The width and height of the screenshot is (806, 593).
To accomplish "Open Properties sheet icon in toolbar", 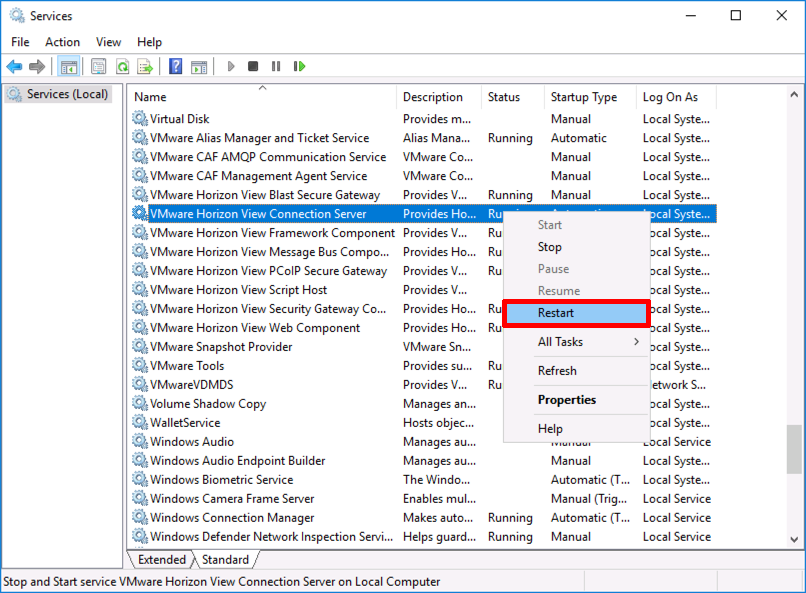I will 98,66.
